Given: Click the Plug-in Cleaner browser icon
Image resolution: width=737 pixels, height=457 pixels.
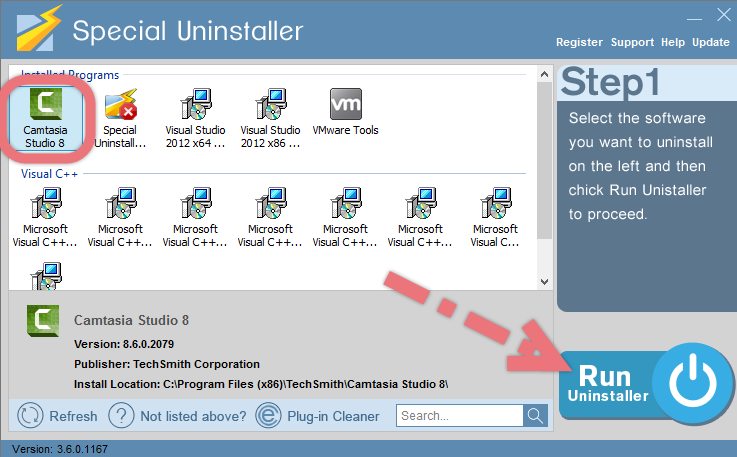Looking at the screenshot, I should click(268, 416).
